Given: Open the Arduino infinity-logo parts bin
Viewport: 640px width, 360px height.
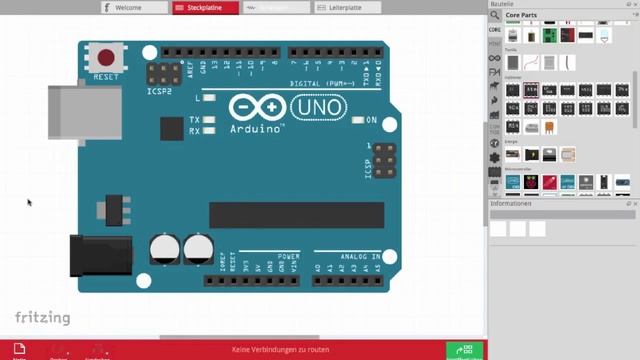Looking at the screenshot, I should pos(494,58).
